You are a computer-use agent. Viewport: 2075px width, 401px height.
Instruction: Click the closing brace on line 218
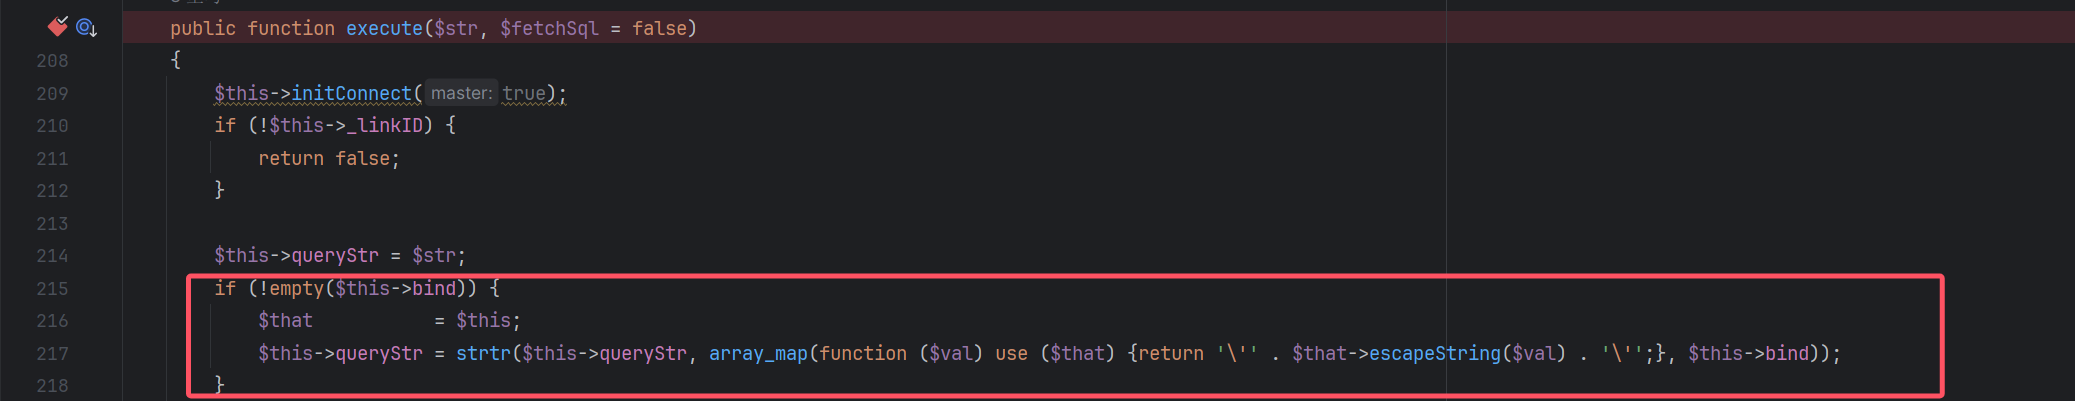tap(219, 385)
